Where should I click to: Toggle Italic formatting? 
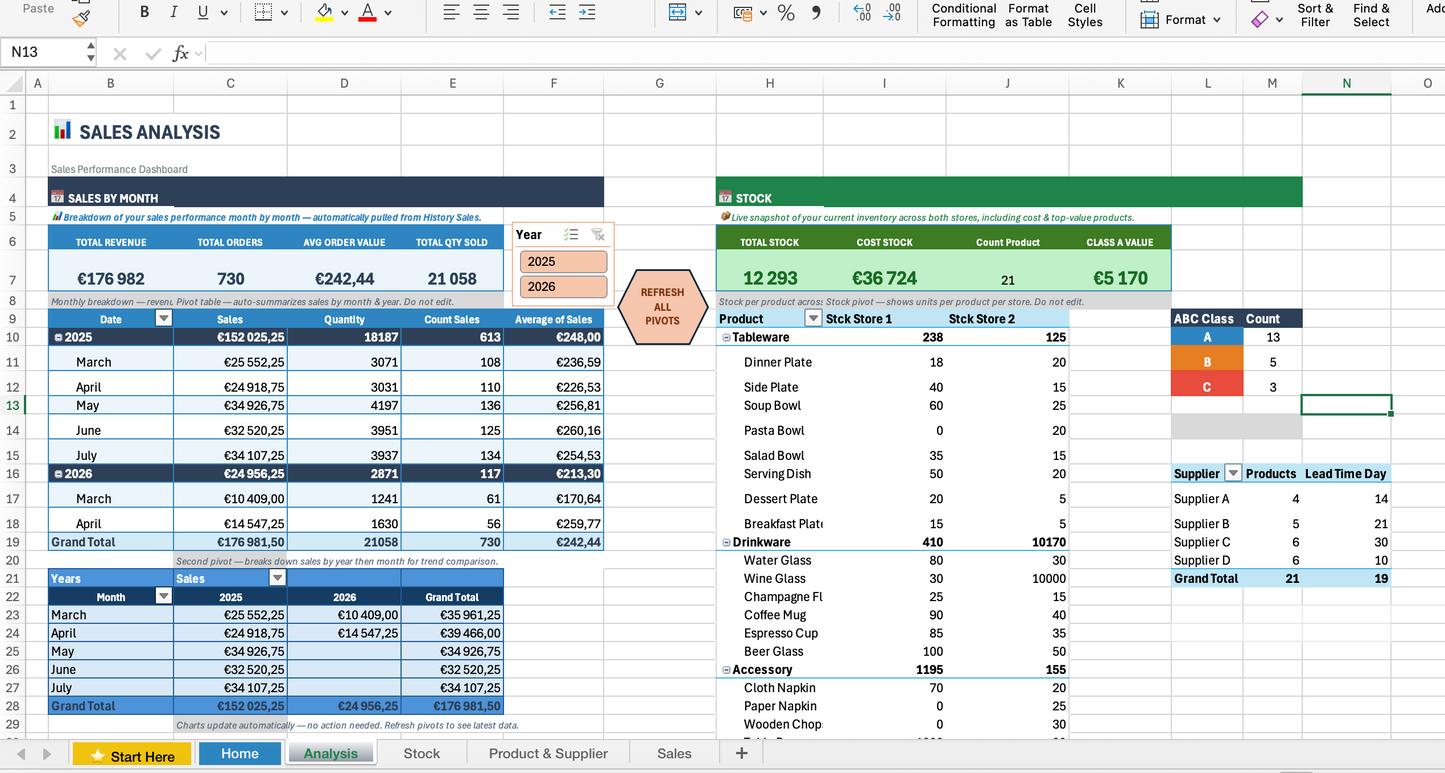coord(173,12)
